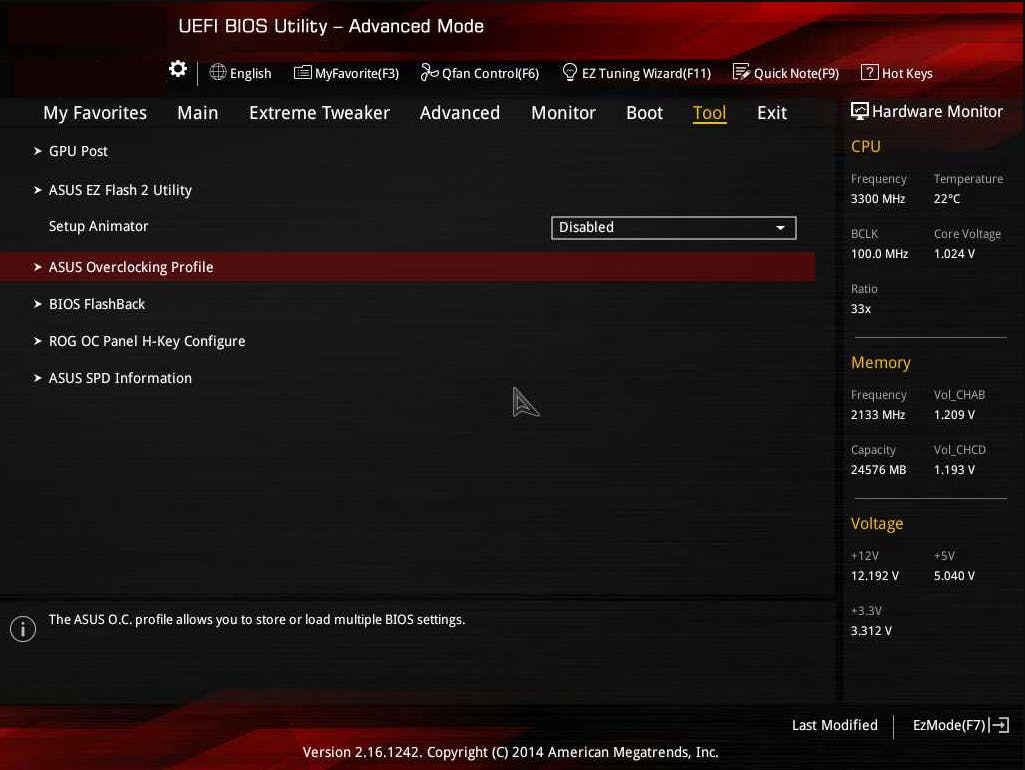Select the Setup Animator label
This screenshot has height=770, width=1025.
[x=99, y=226]
